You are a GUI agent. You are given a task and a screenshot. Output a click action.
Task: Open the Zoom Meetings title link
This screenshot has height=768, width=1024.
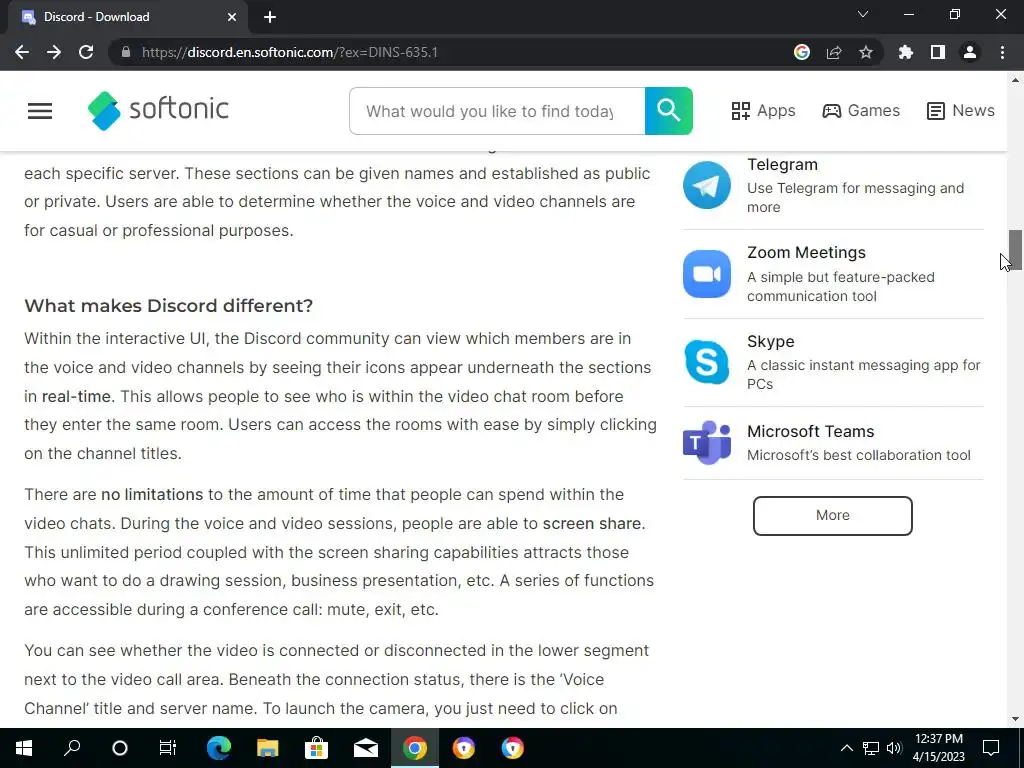[x=807, y=253]
